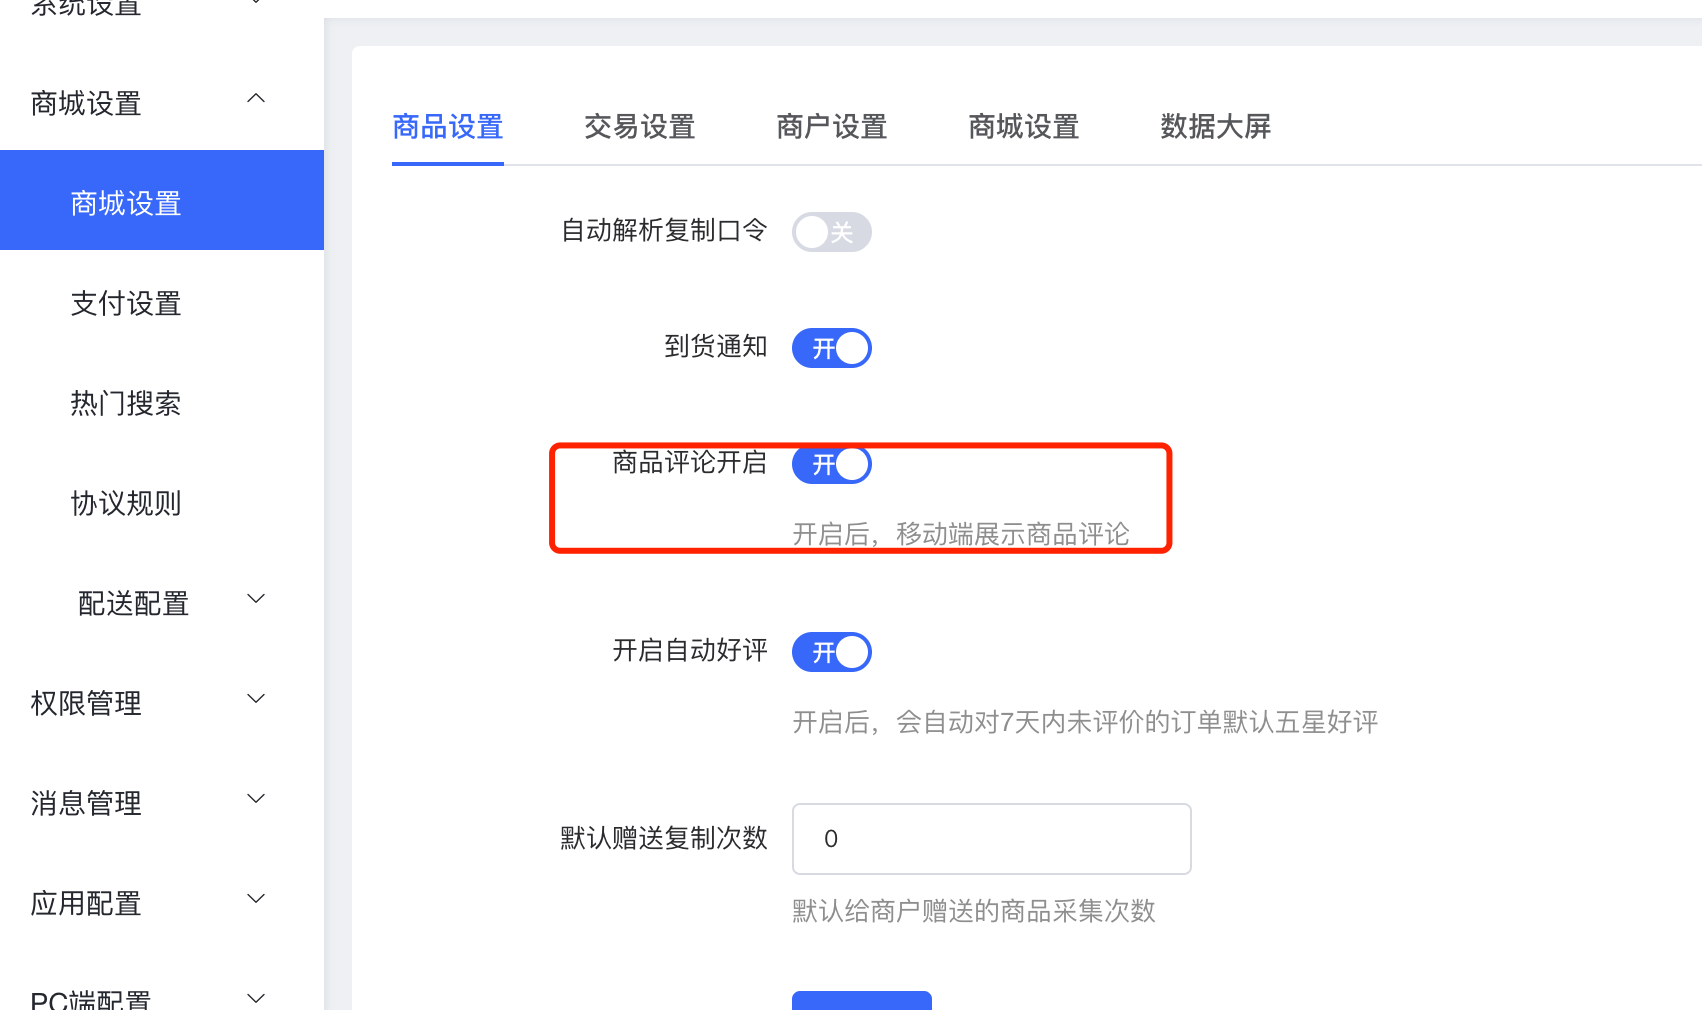Turn off the 开启自动好评 switch
The image size is (1702, 1010).
(832, 652)
